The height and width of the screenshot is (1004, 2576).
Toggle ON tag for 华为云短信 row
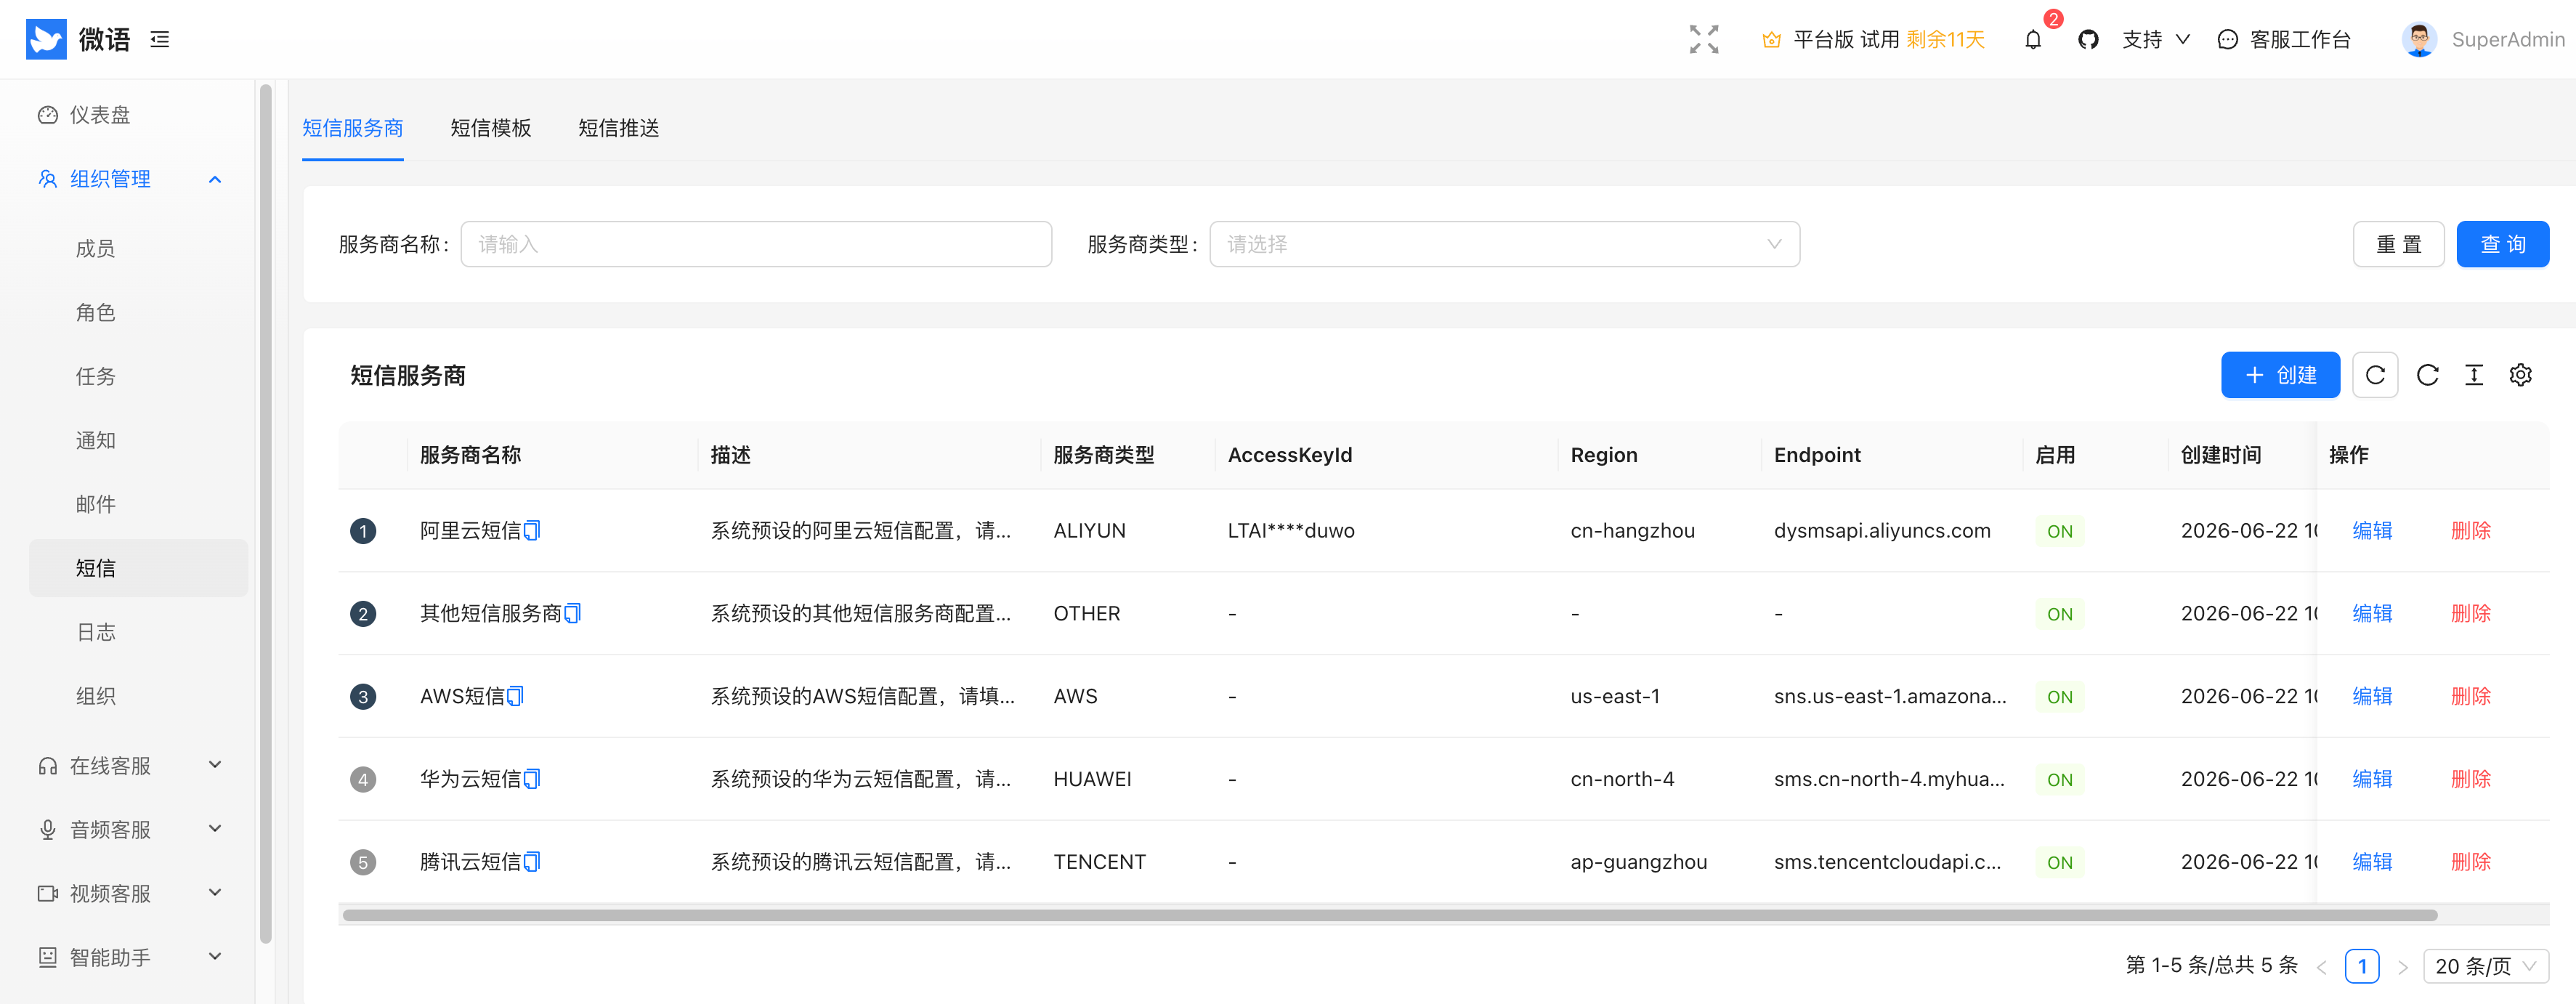(x=2059, y=780)
